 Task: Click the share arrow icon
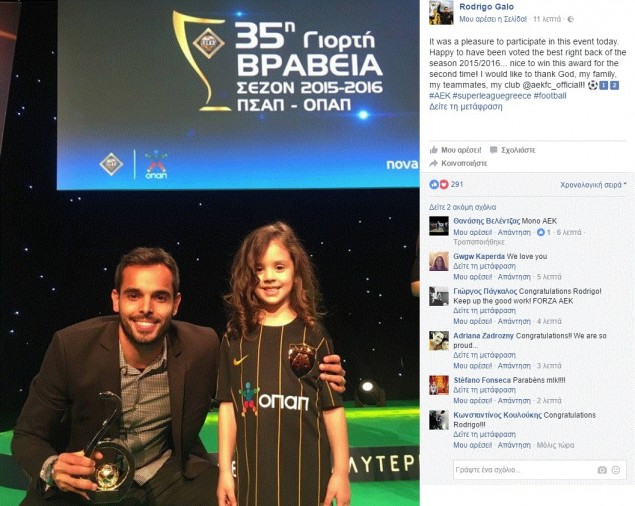tap(434, 163)
